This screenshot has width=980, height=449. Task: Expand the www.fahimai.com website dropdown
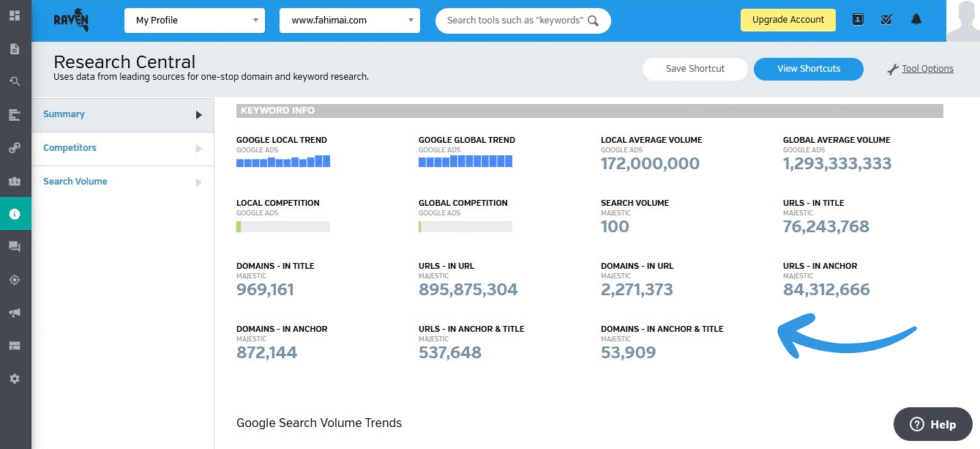click(x=349, y=19)
